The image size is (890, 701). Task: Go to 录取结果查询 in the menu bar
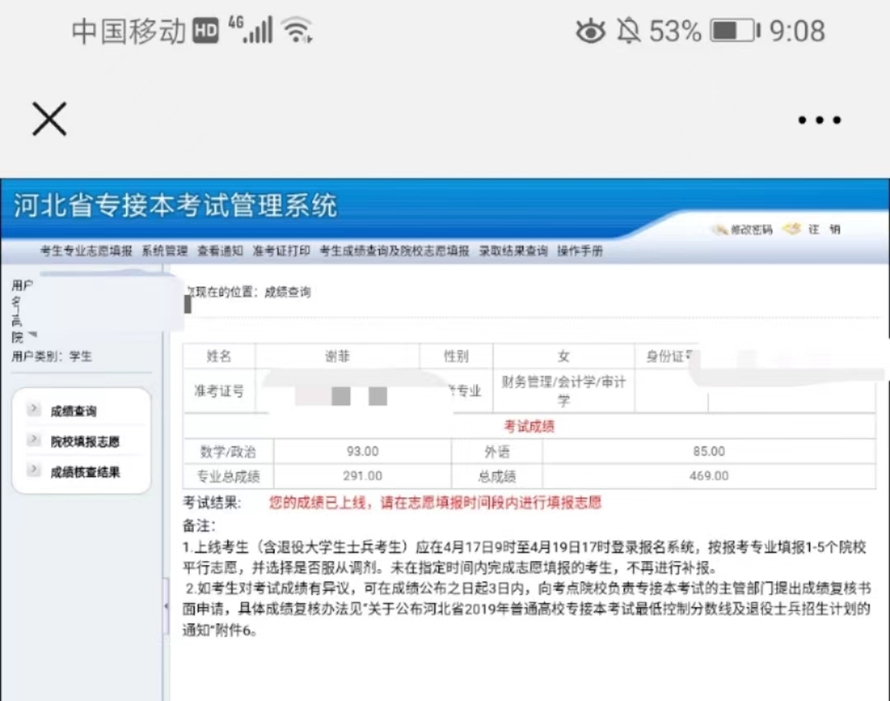point(513,251)
